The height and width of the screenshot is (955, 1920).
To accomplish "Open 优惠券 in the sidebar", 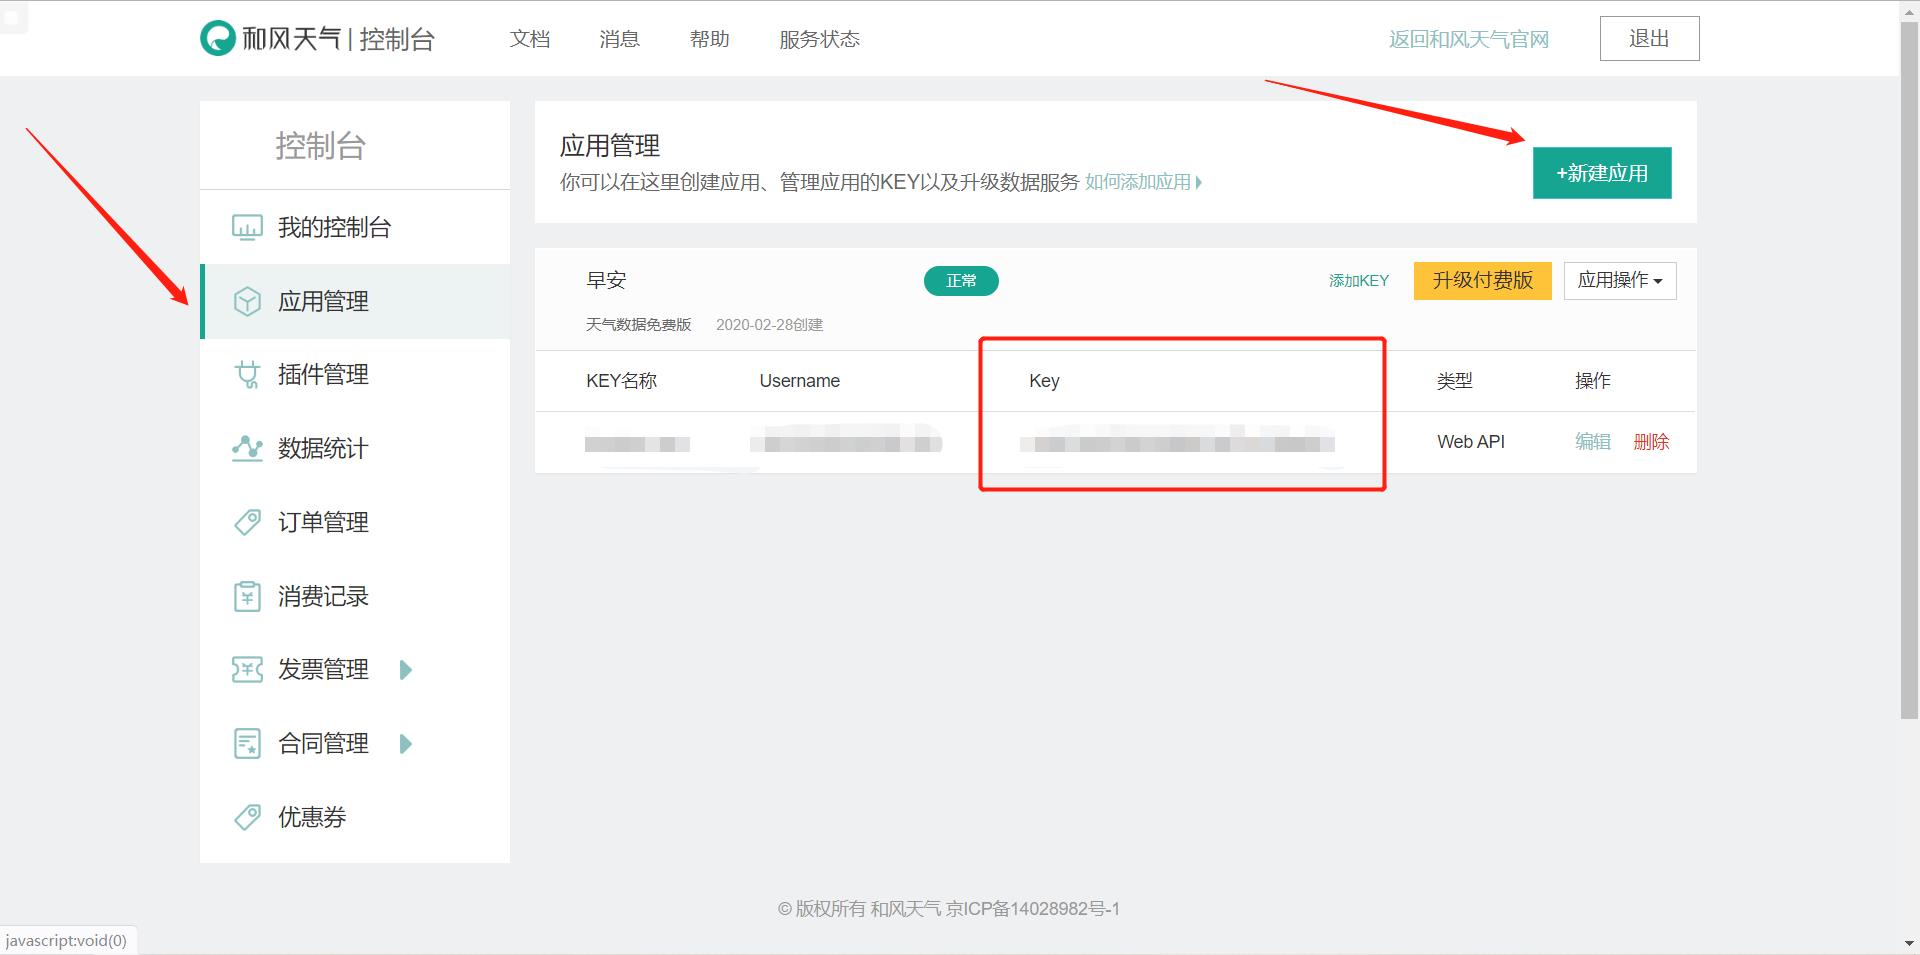I will coord(355,817).
